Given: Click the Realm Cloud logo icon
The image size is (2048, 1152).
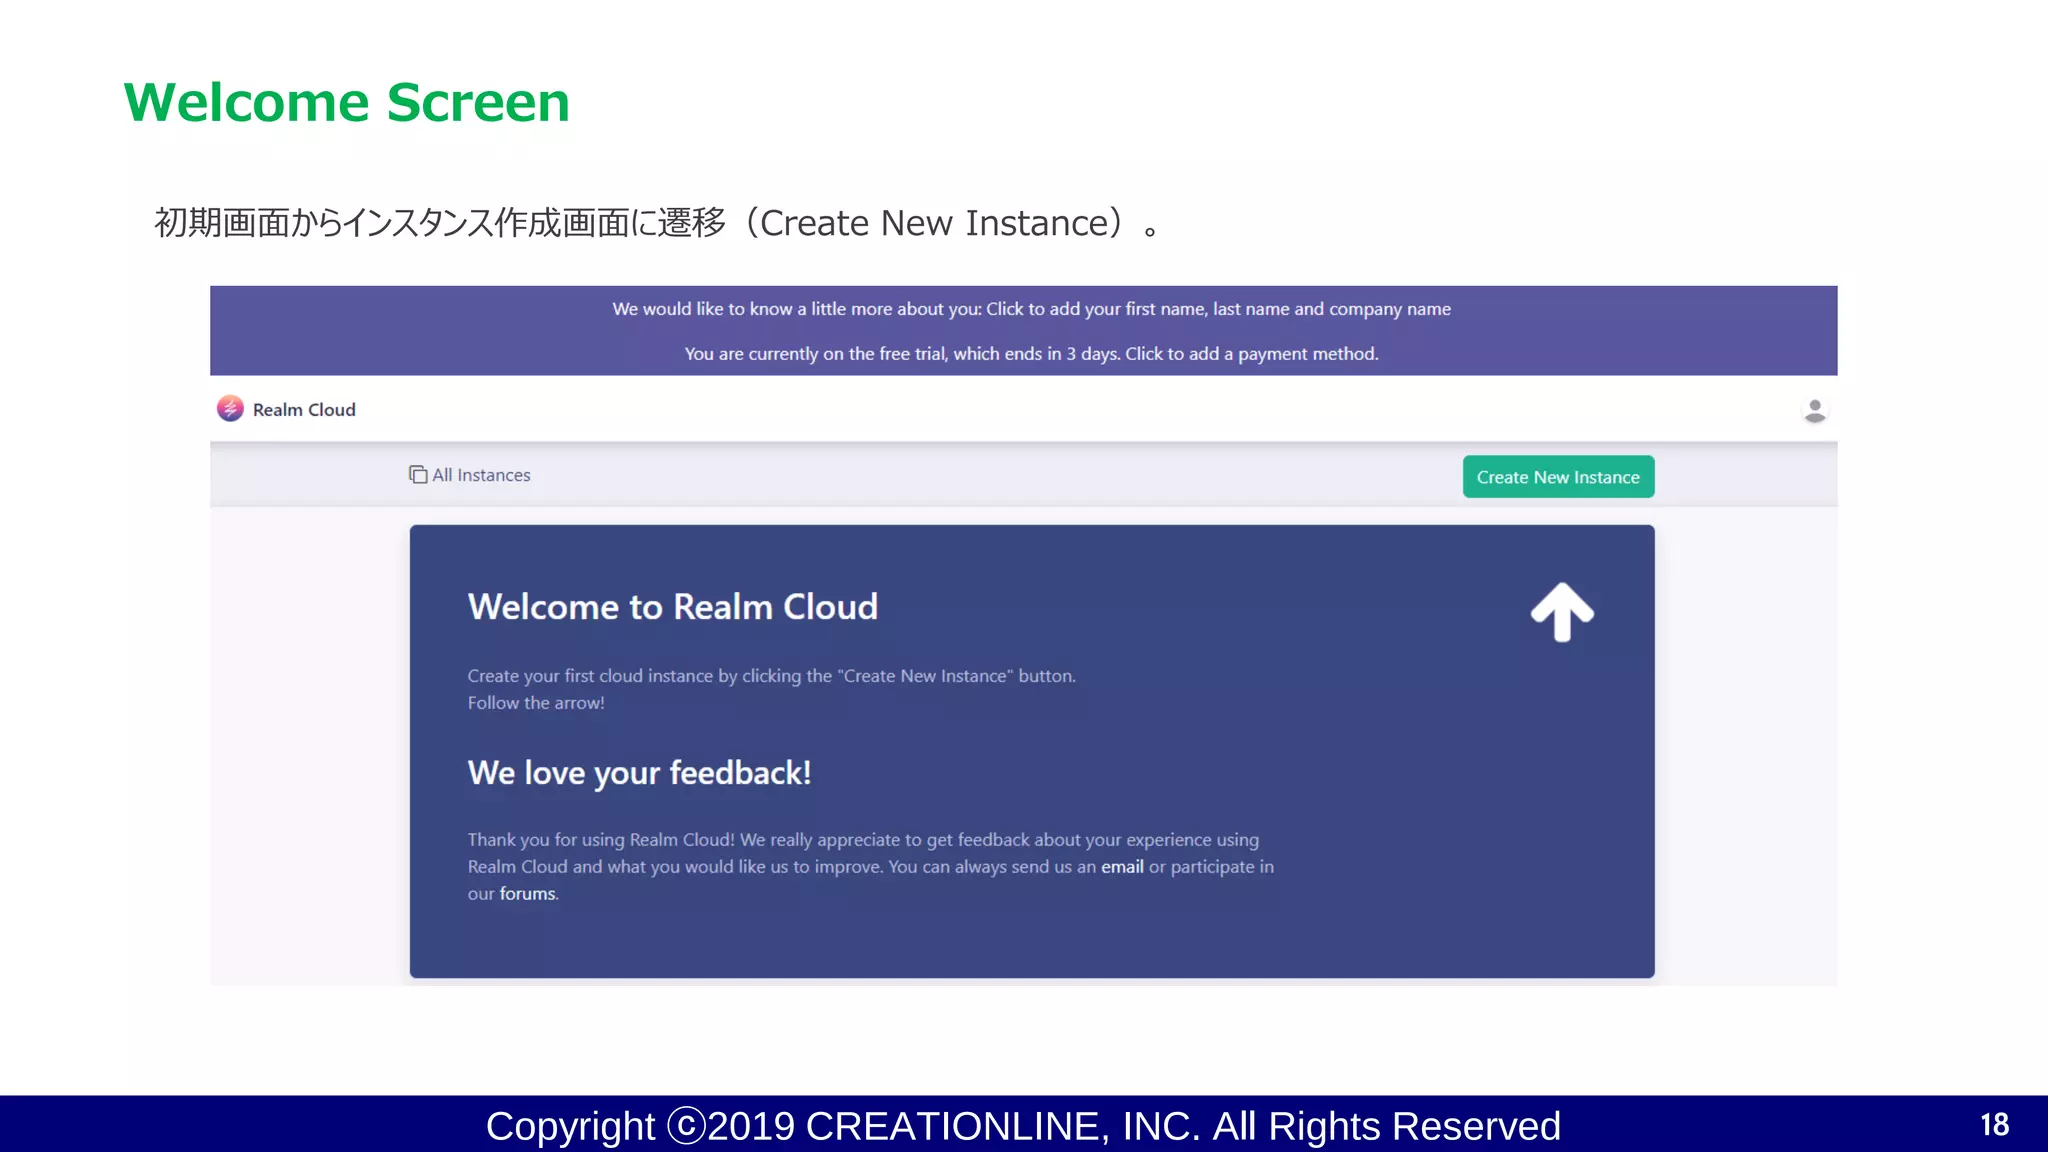Looking at the screenshot, I should (x=230, y=408).
